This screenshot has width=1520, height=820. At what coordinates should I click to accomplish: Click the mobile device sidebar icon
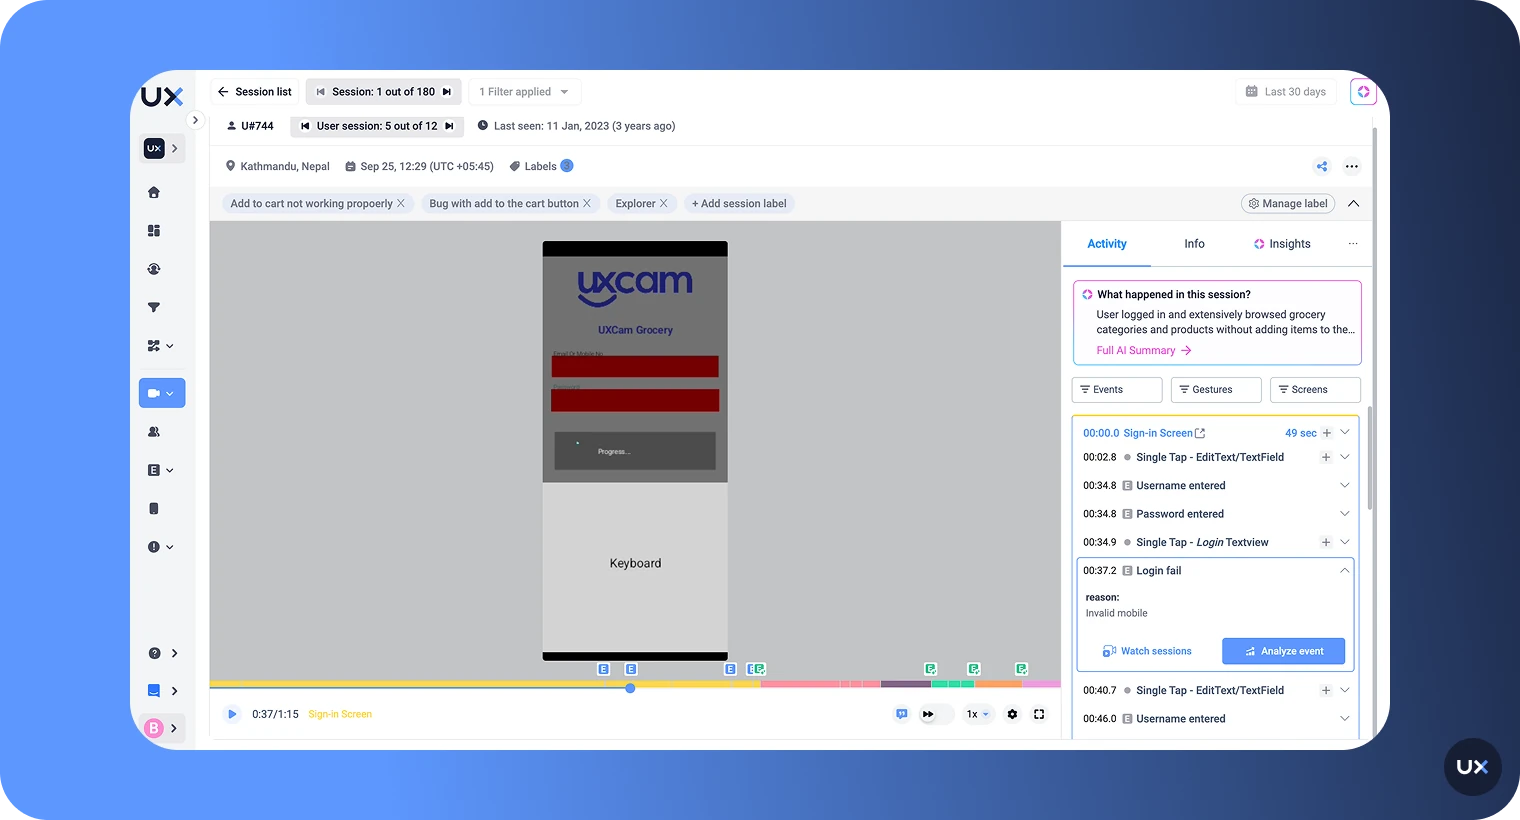point(154,509)
